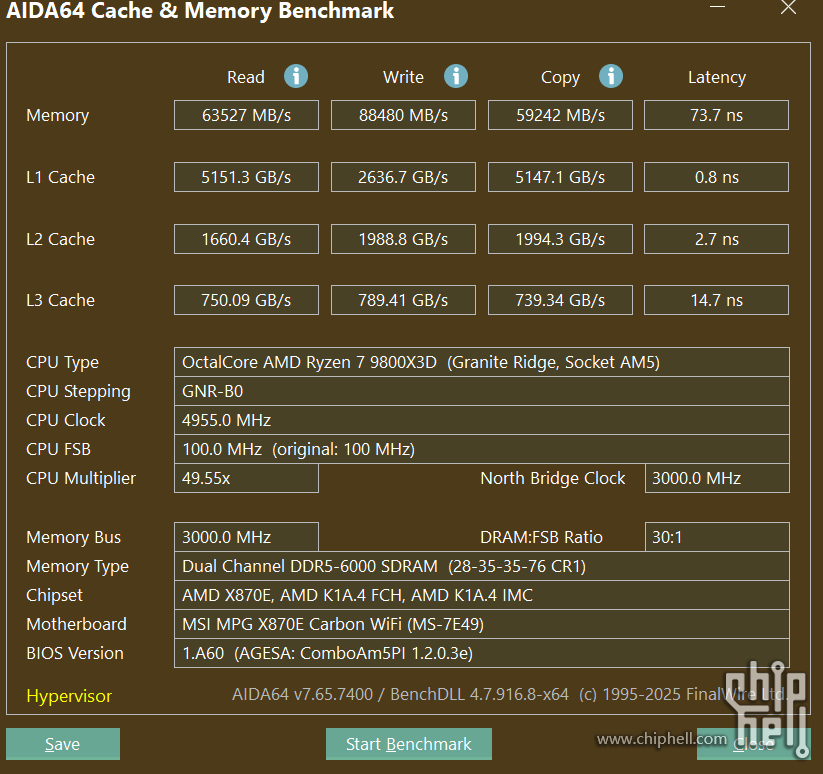
Task: Click the CPU Type field showing Ryzen 7 9800X3D
Action: pos(482,362)
